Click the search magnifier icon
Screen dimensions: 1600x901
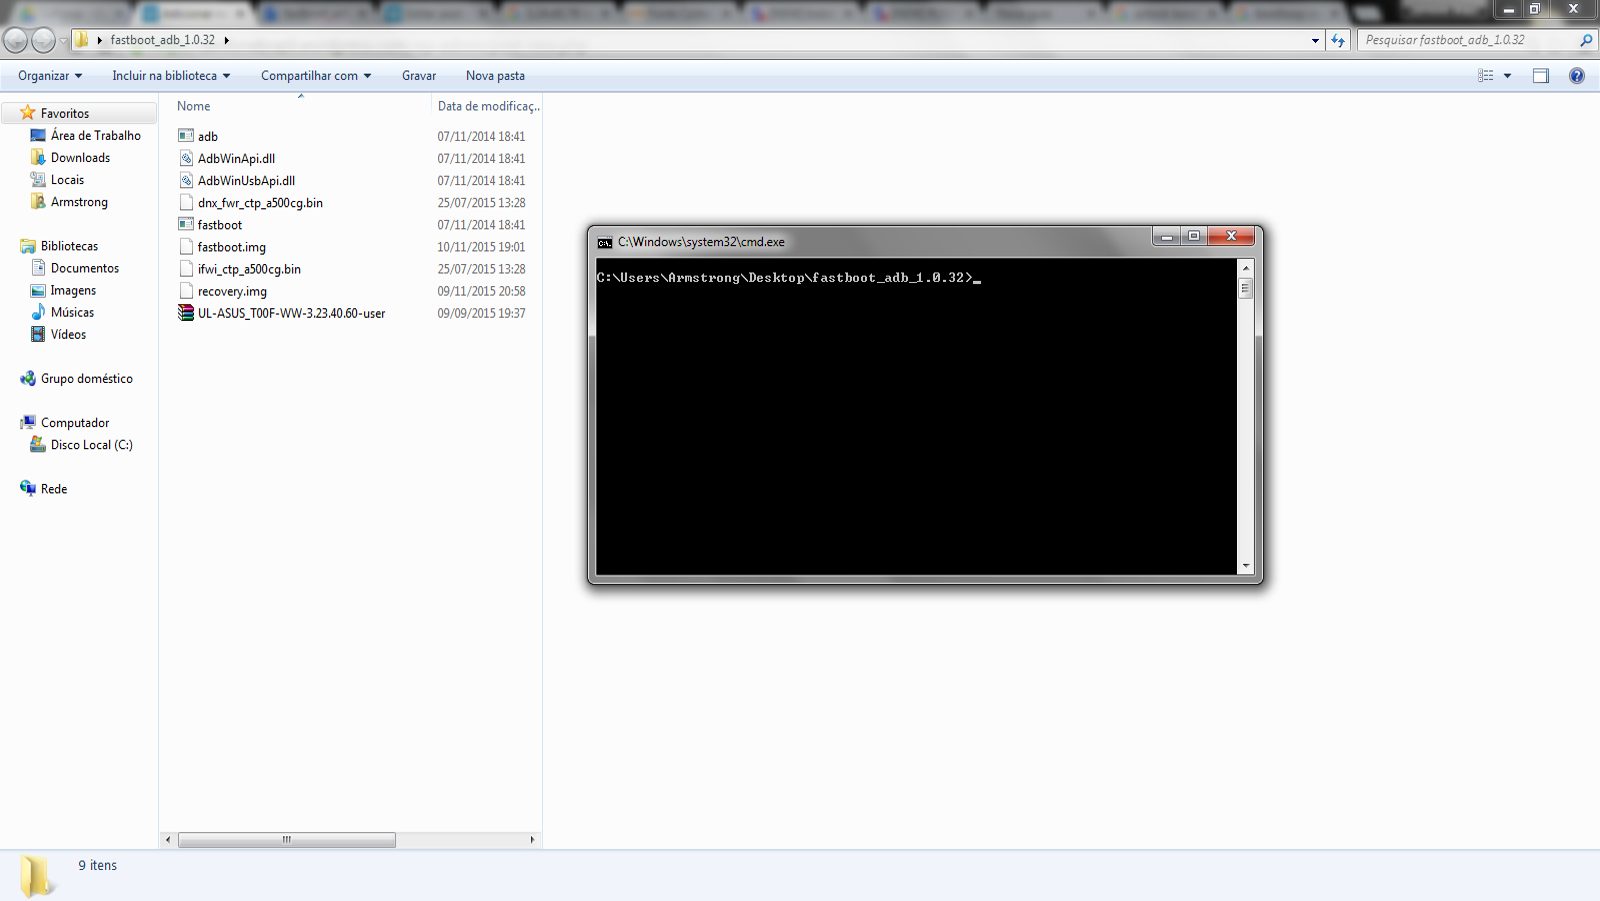(x=1586, y=40)
